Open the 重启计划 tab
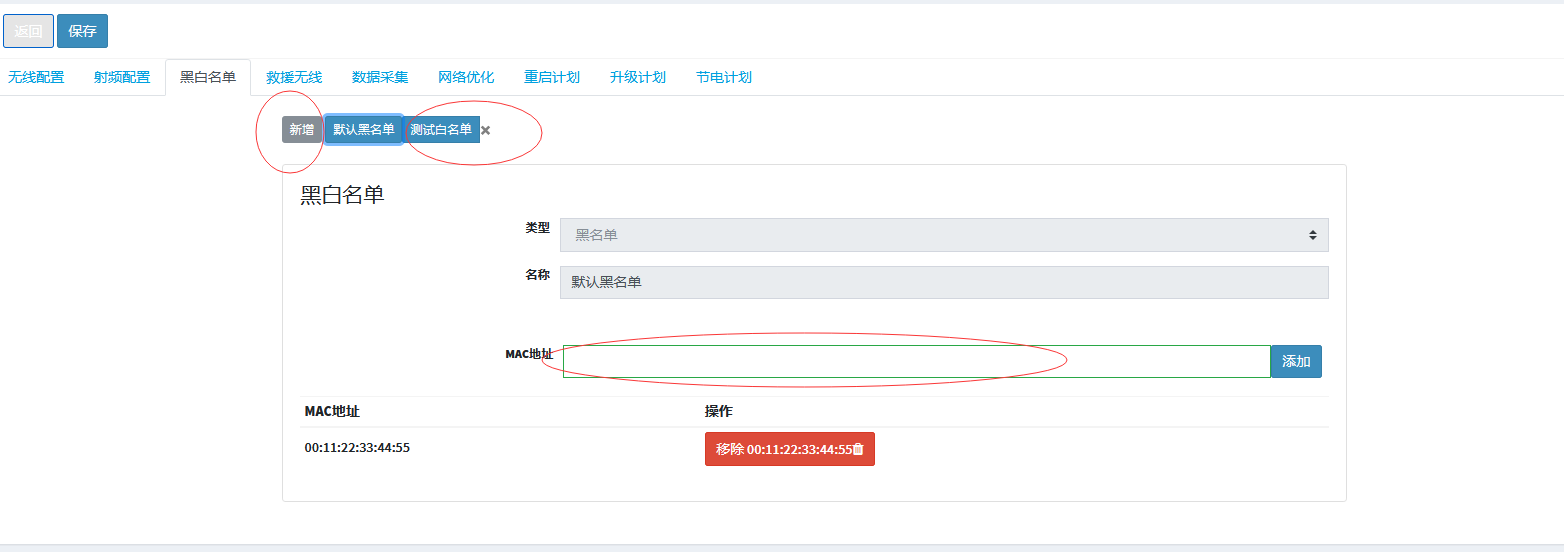The image size is (1564, 552). pos(552,77)
